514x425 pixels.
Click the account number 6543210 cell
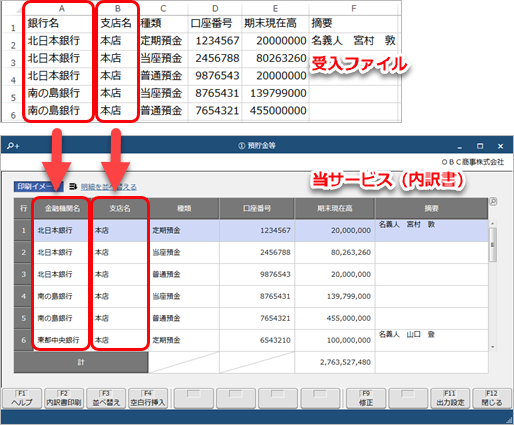(x=257, y=340)
